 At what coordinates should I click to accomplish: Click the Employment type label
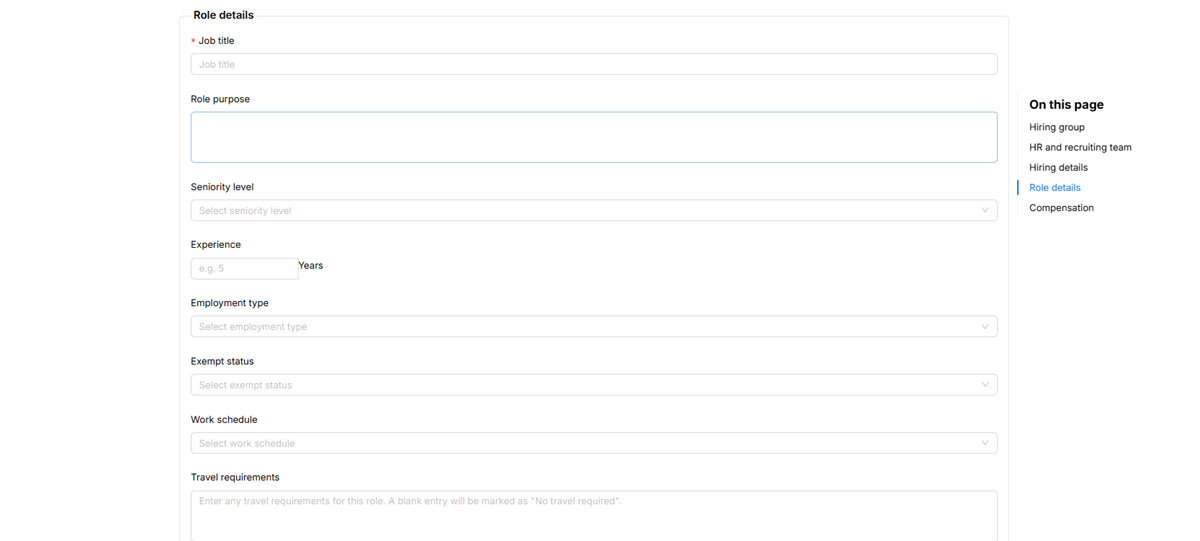(x=229, y=303)
